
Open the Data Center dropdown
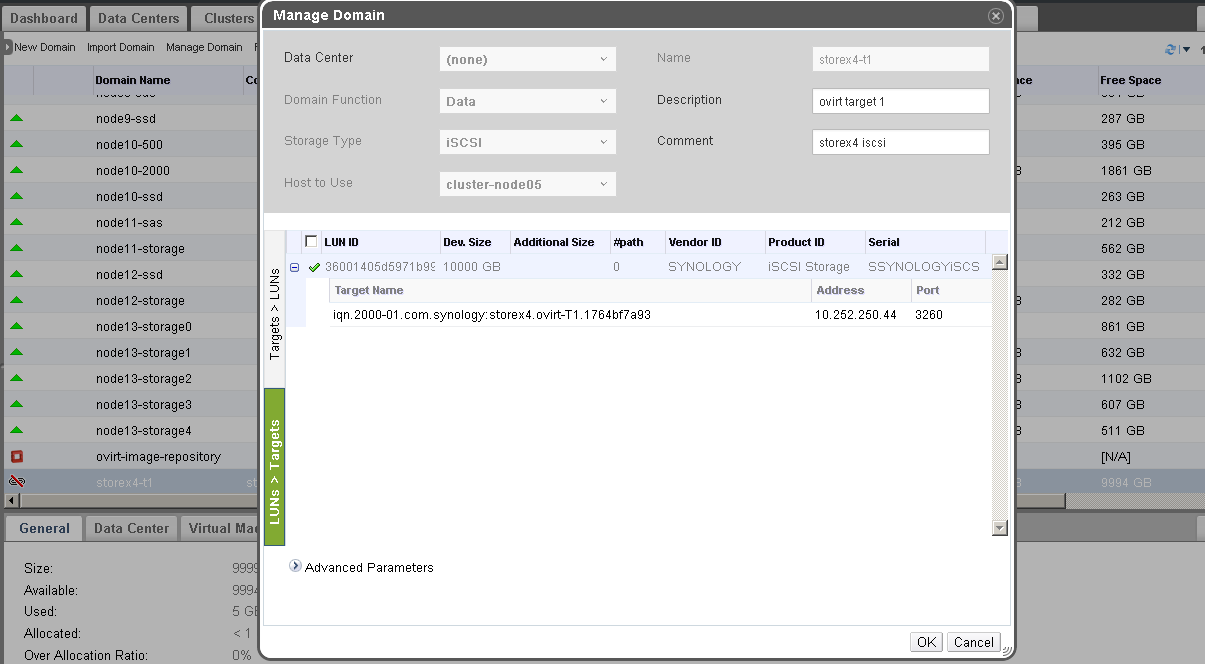click(x=528, y=59)
